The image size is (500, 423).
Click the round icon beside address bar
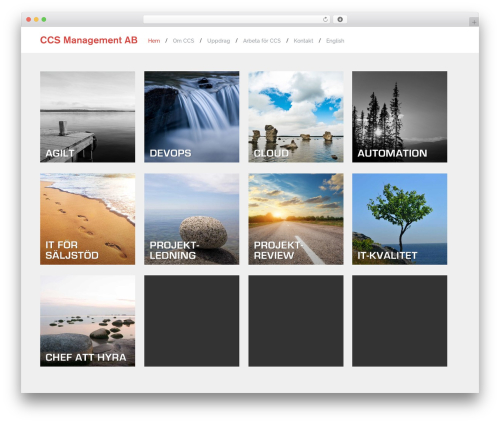click(340, 19)
